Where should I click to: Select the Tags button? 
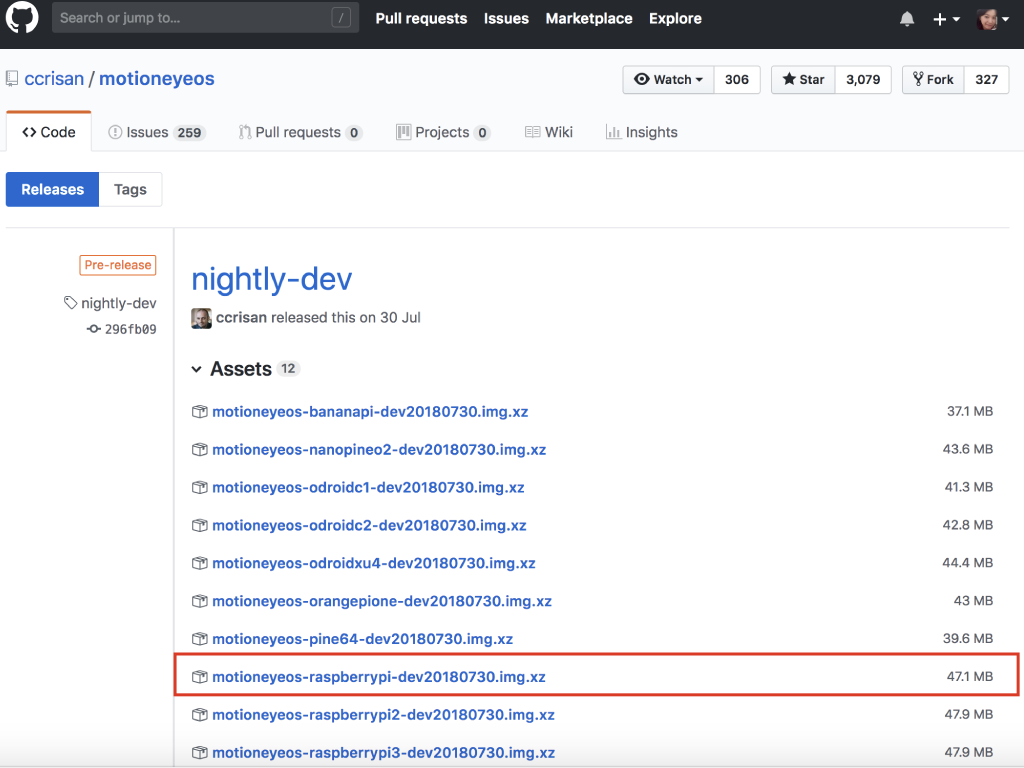coord(131,189)
